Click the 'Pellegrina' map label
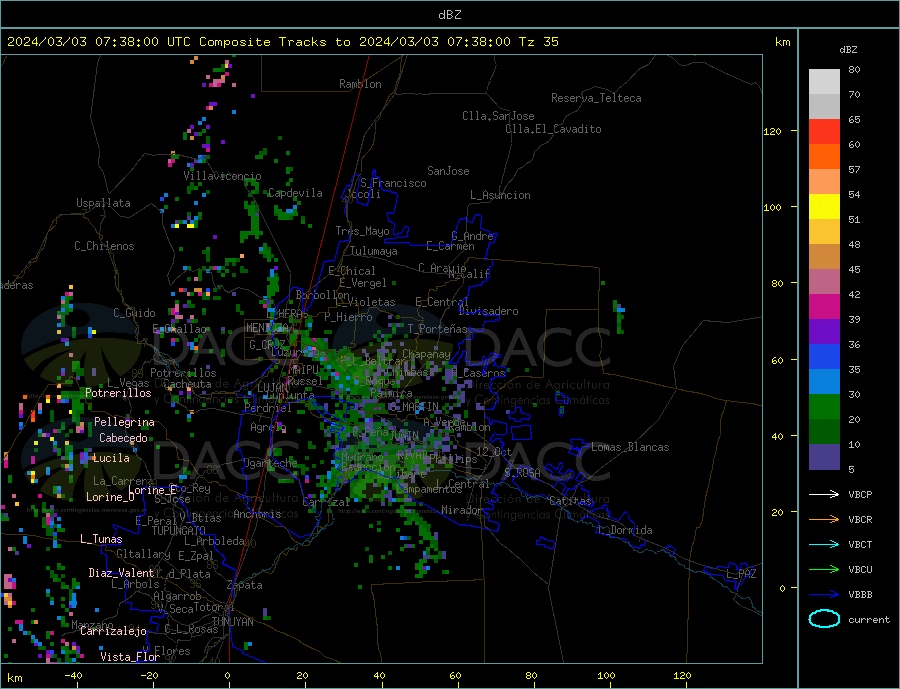The image size is (900, 689). 124,422
